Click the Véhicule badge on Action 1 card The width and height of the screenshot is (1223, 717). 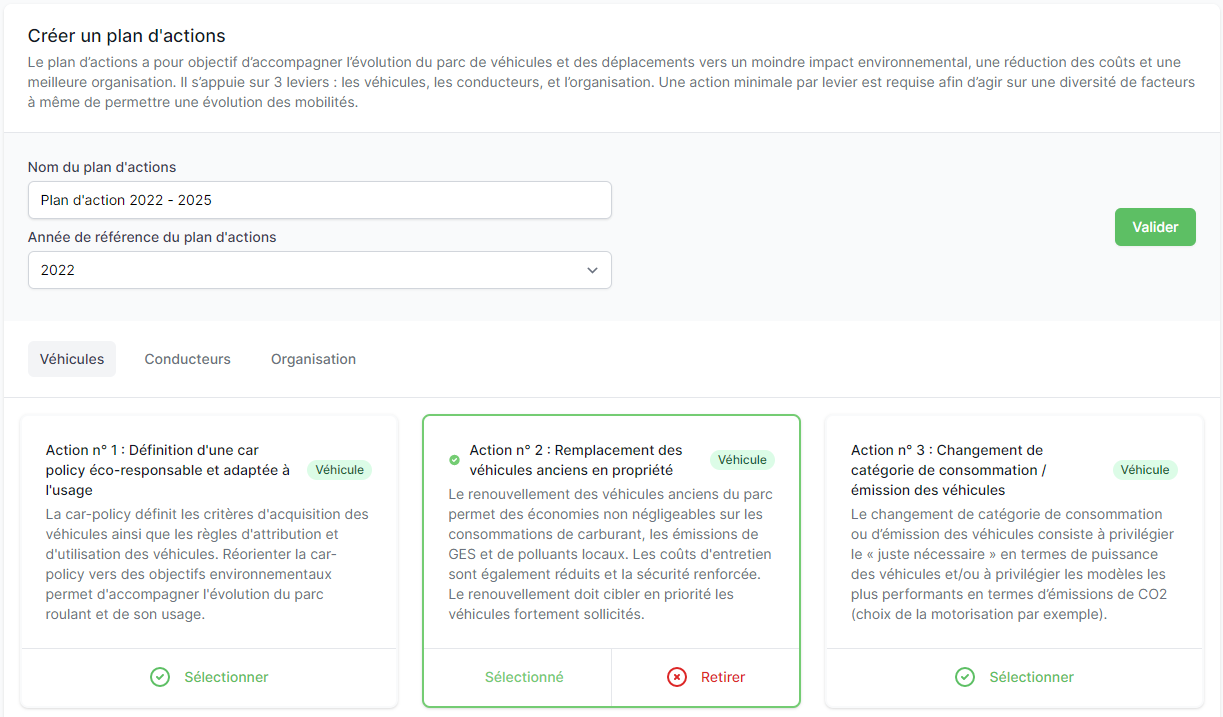[x=339, y=470]
